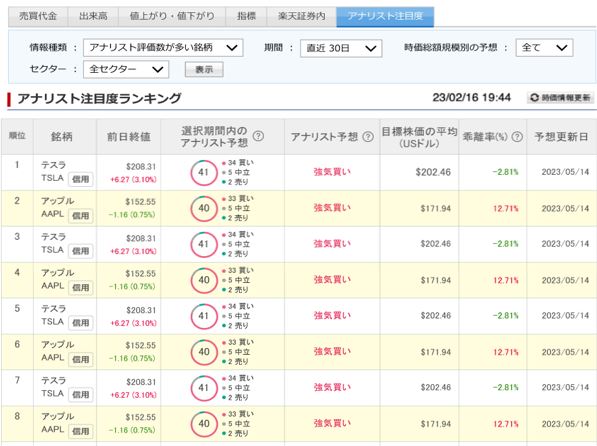The width and height of the screenshot is (597, 446).
Task: Click the 目標株価の平均 column header
Action: pyautogui.click(x=419, y=137)
